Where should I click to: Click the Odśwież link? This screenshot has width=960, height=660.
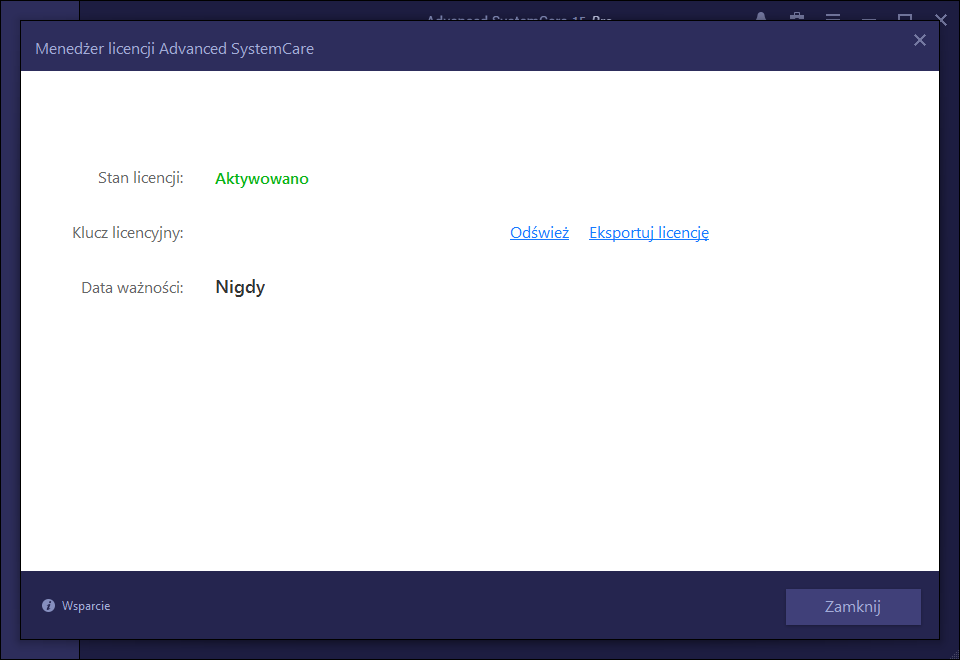pyautogui.click(x=539, y=233)
